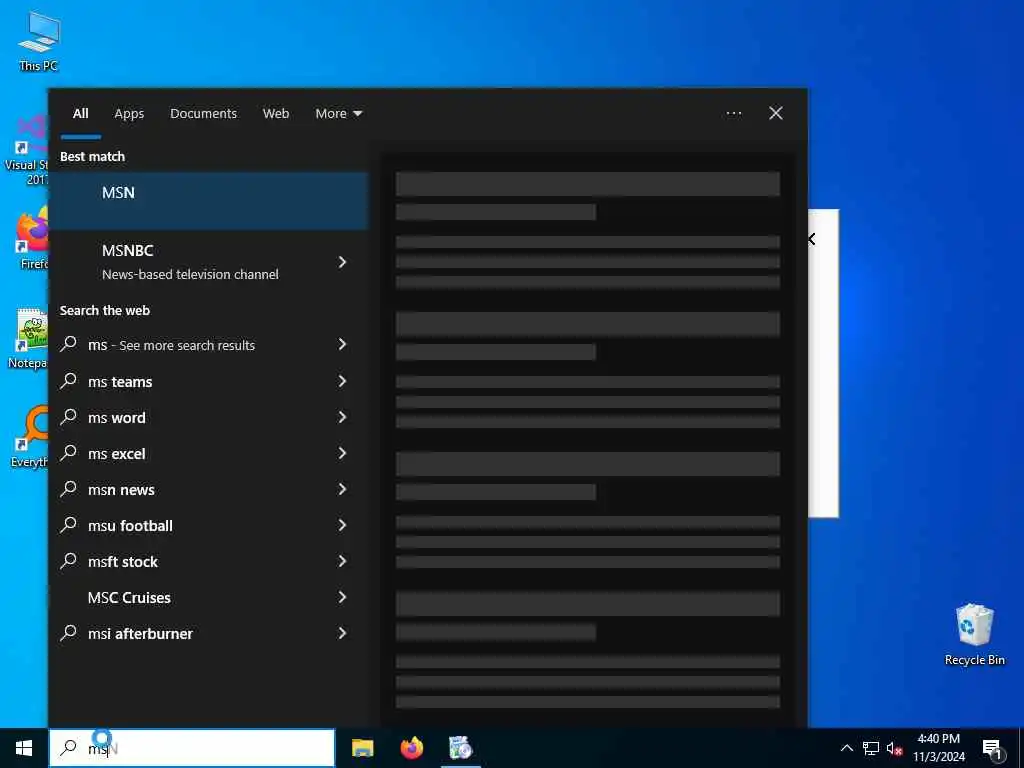Click inside the taskbar search box
The height and width of the screenshot is (768, 1024).
click(x=193, y=748)
